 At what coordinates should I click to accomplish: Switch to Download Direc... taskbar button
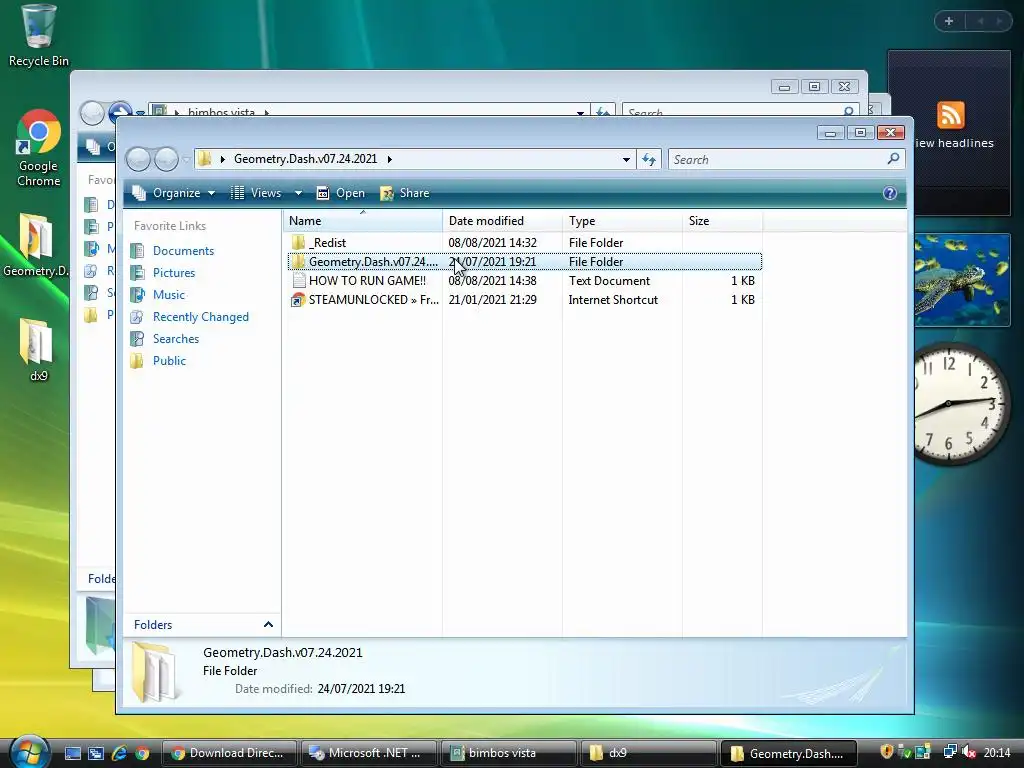point(229,753)
